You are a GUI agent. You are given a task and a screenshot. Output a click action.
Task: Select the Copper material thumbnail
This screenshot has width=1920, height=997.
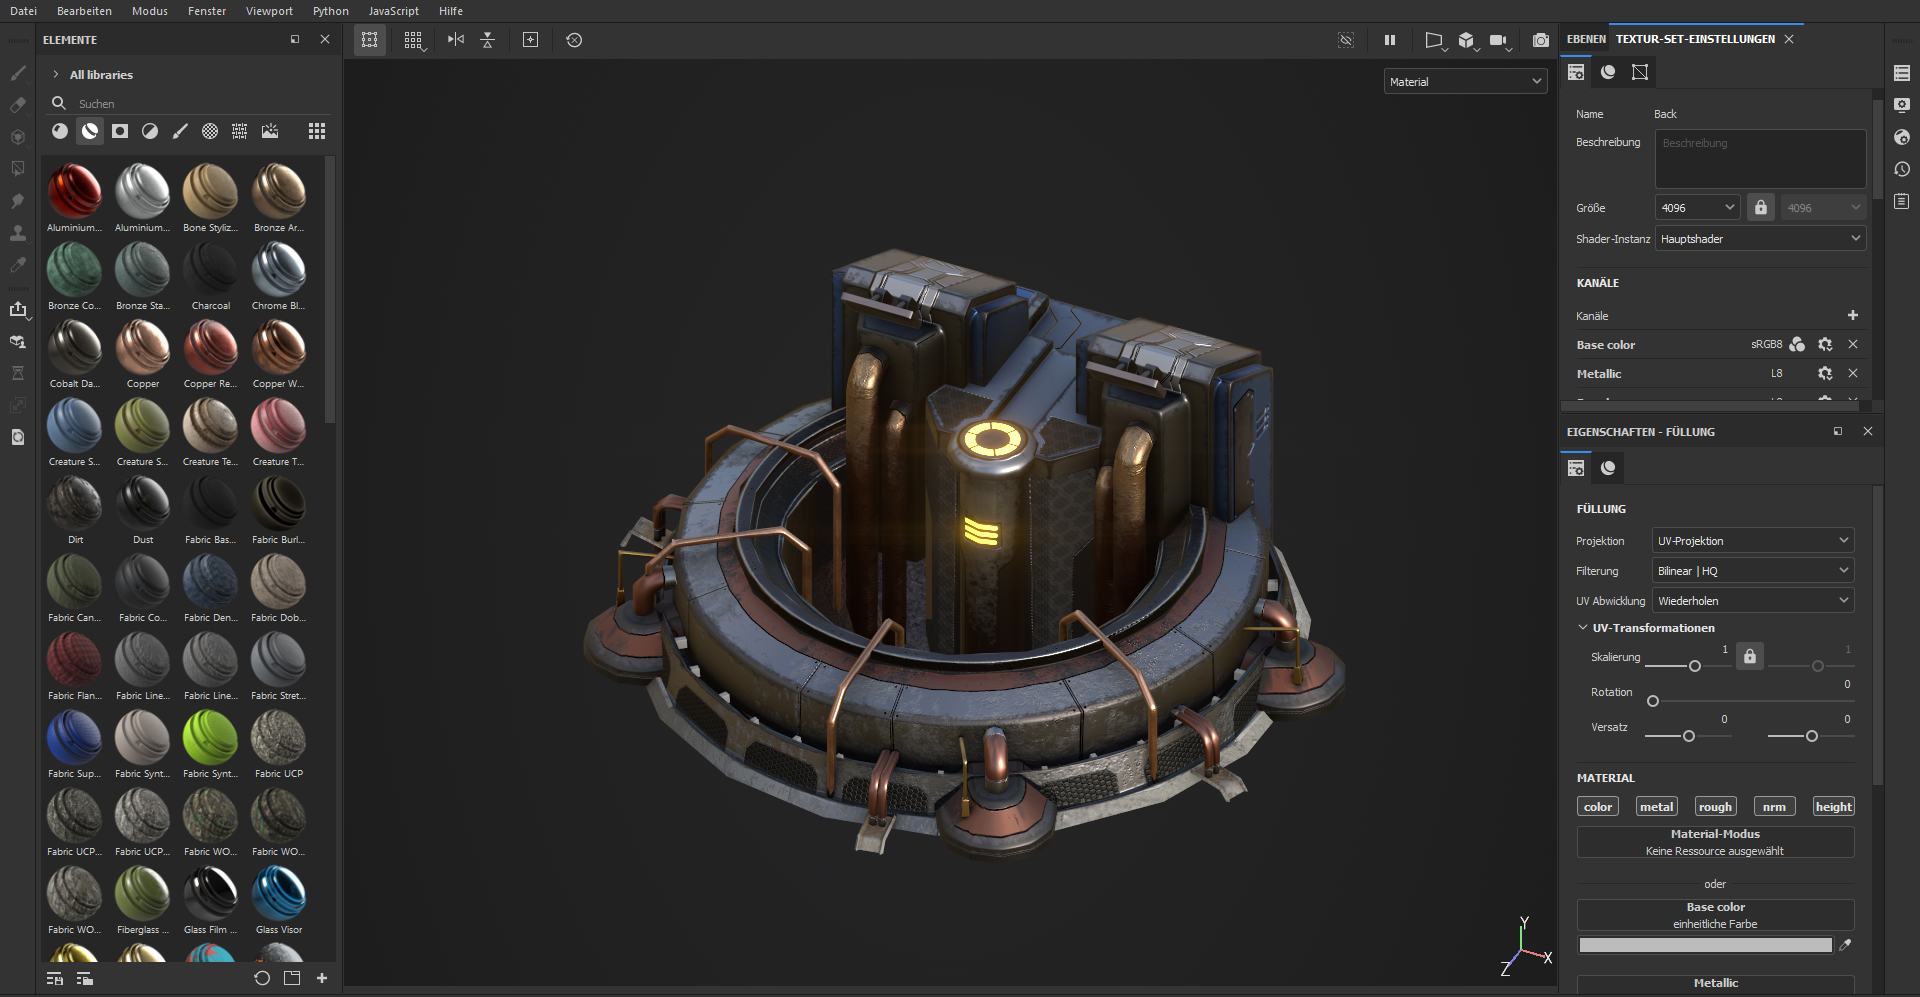point(142,350)
